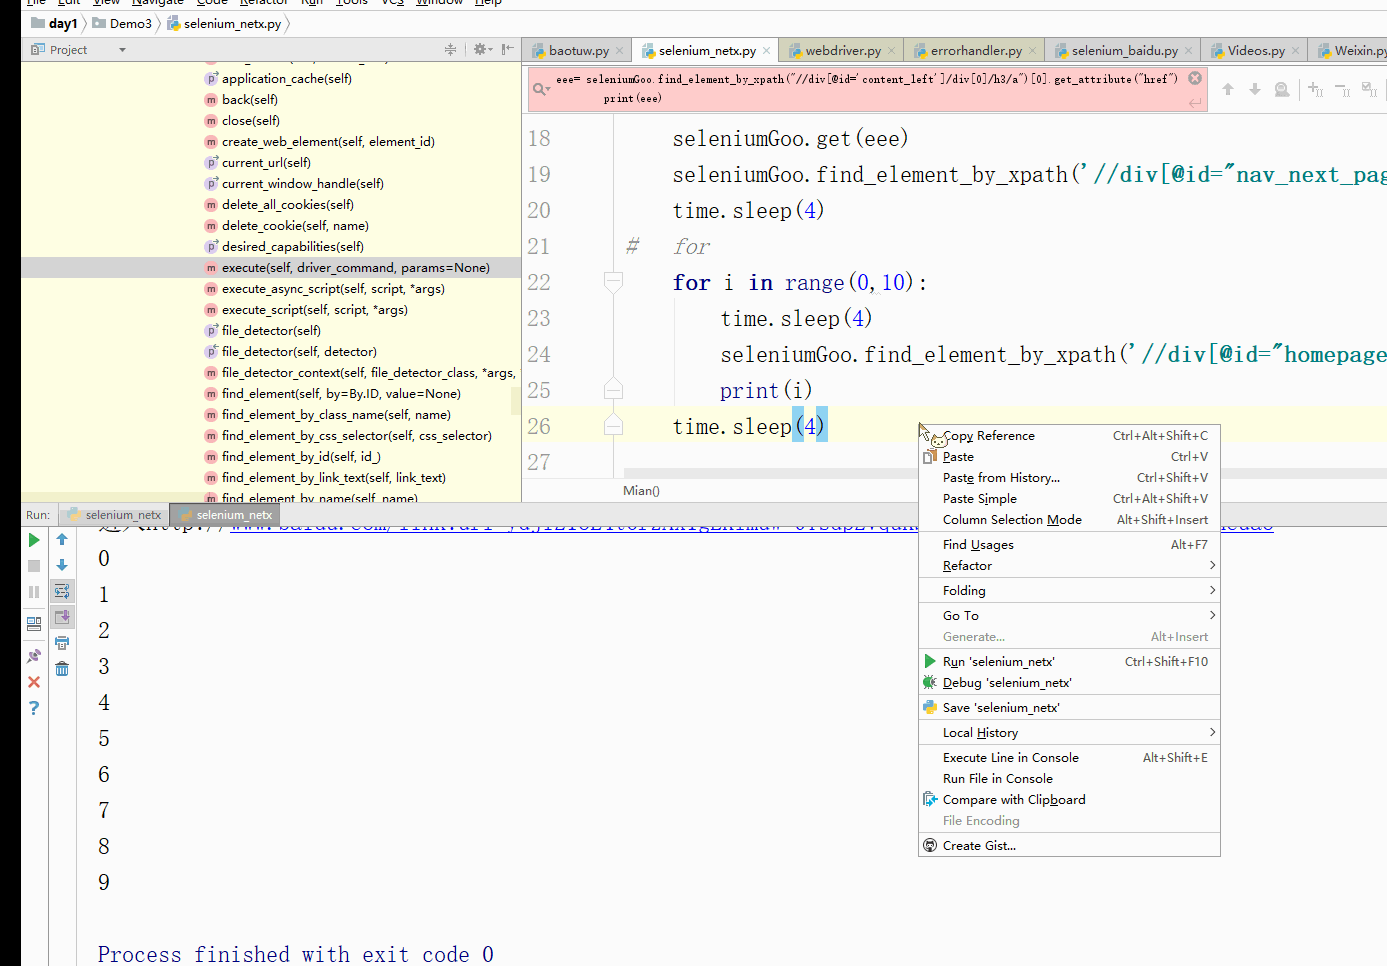This screenshot has width=1387, height=966.
Task: Click the restore layout icon in Run panel
Action: (34, 623)
